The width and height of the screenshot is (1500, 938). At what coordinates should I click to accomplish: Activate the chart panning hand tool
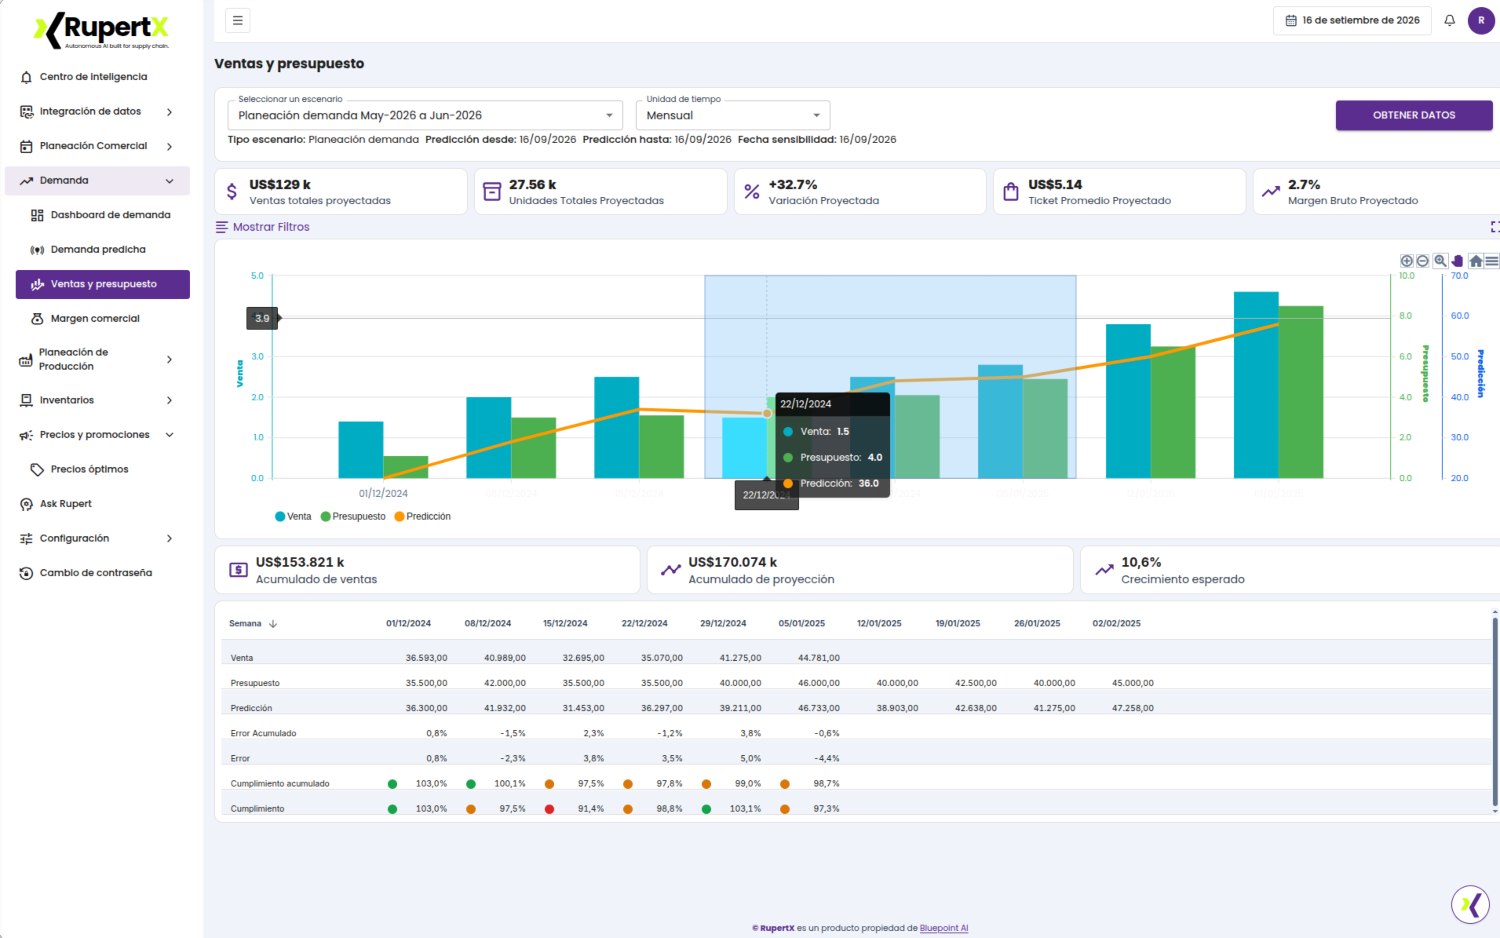tap(1457, 261)
